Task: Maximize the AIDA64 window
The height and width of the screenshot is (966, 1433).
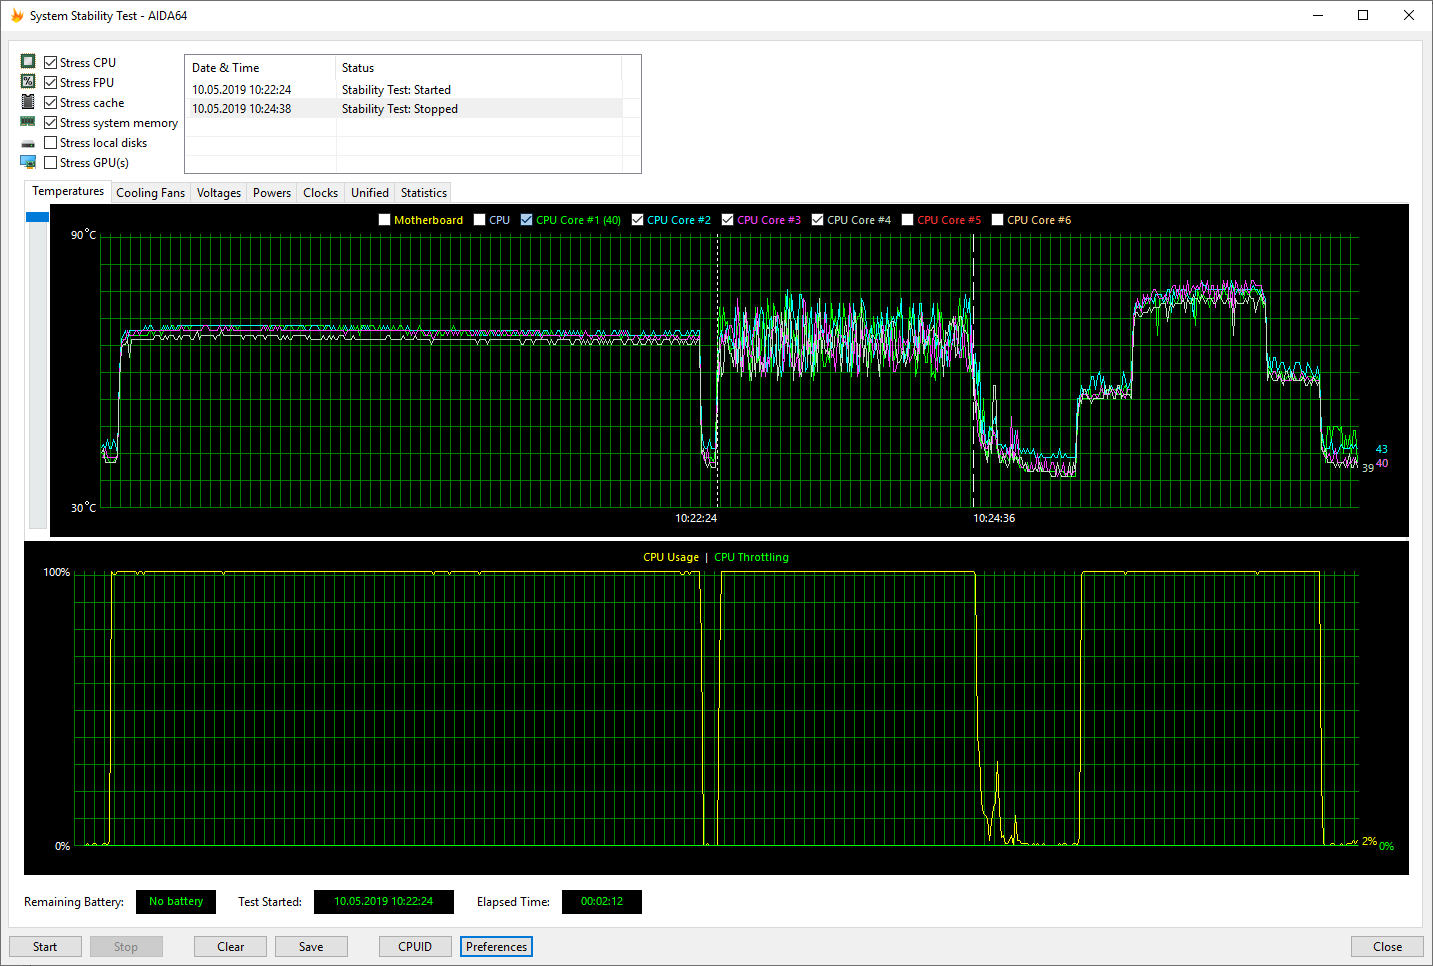Action: coord(1363,15)
